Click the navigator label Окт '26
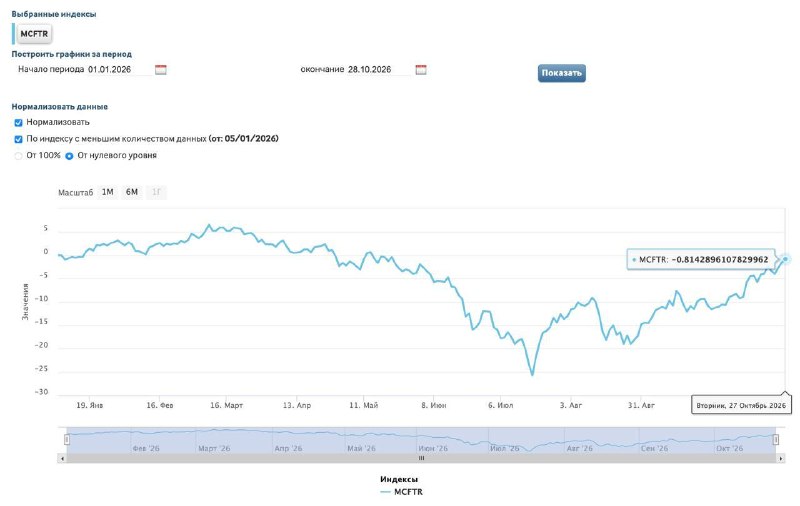The width and height of the screenshot is (800, 506). click(730, 448)
